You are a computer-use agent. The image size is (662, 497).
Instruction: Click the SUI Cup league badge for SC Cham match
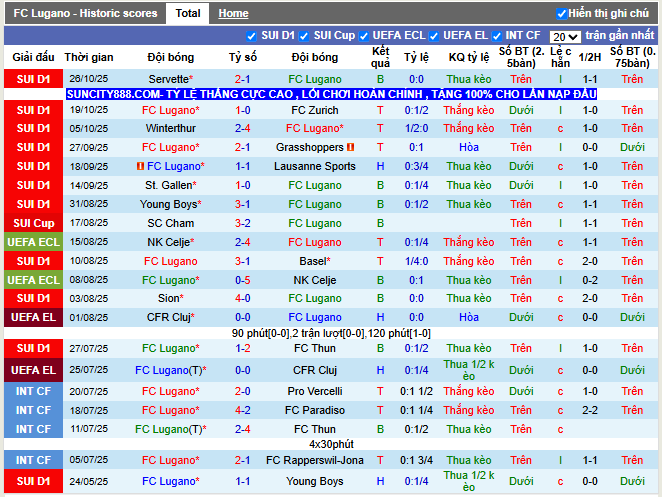tap(33, 223)
